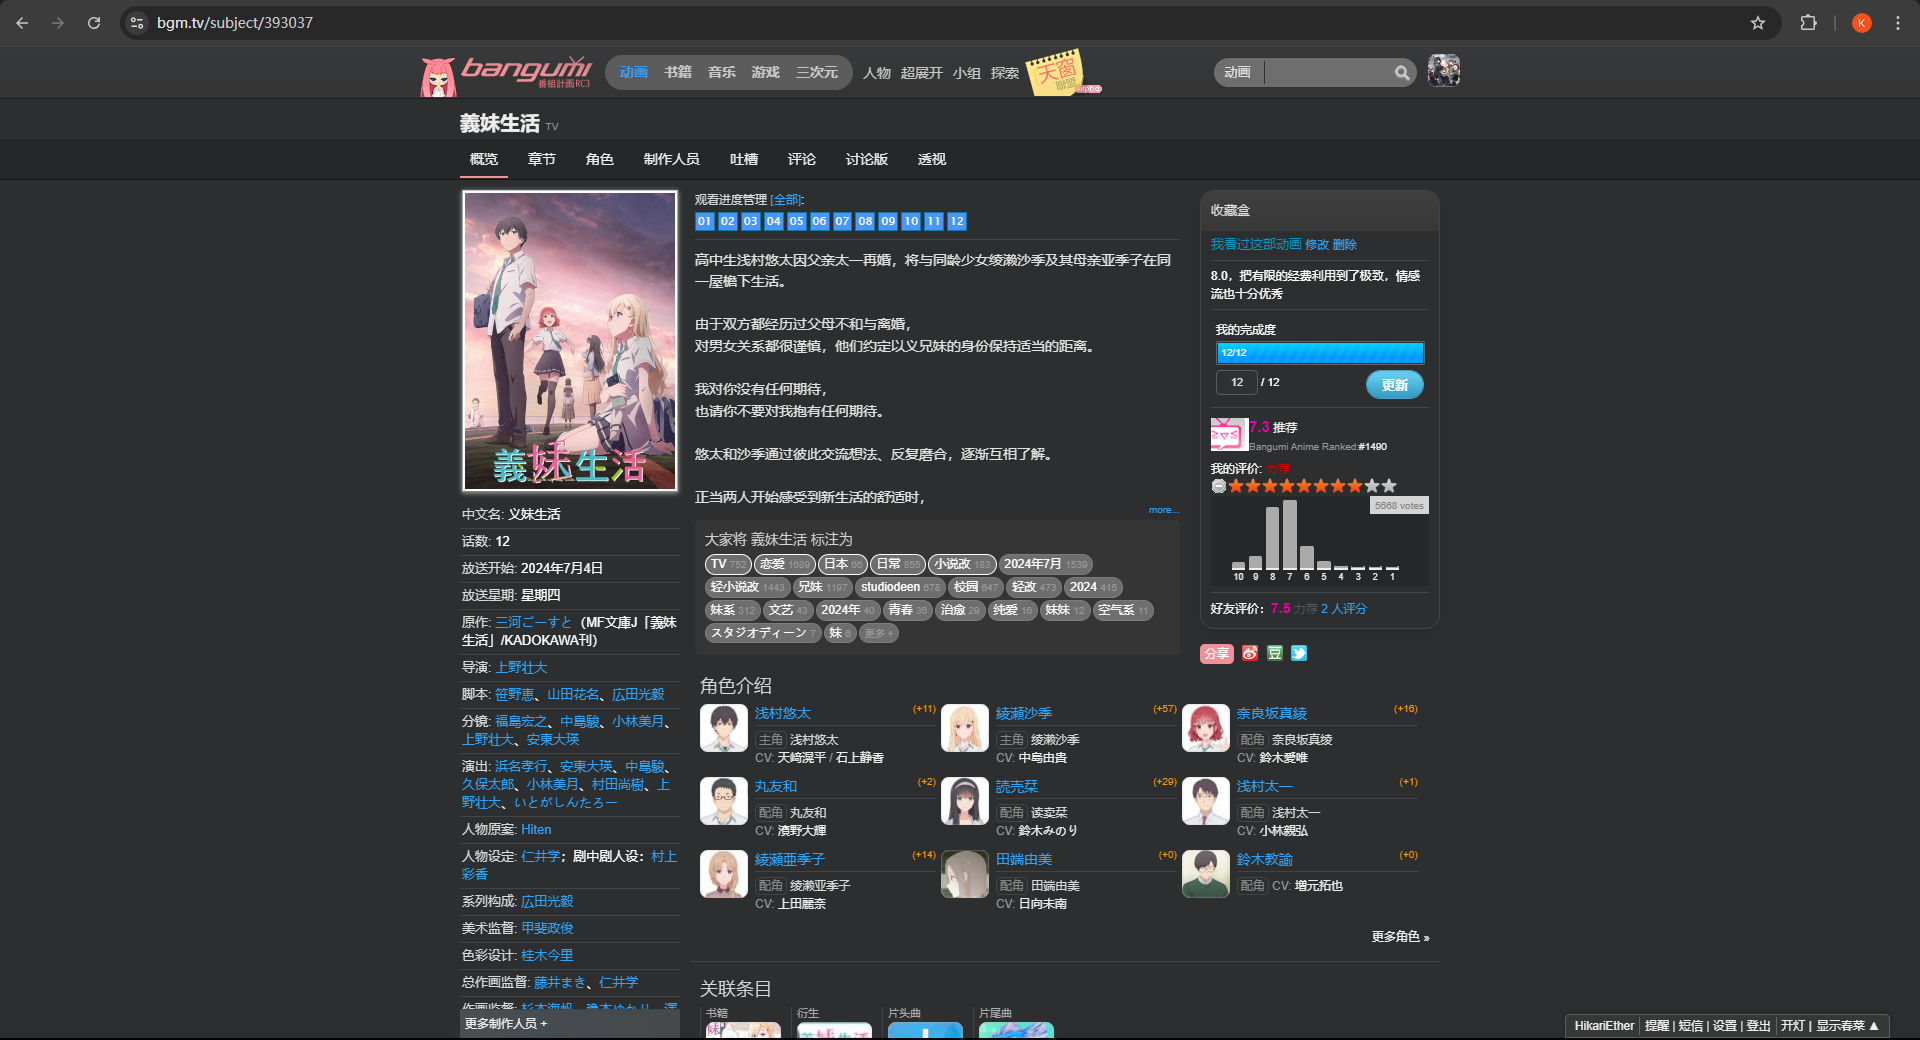Click the Bangumi logo in the header

[x=526, y=72]
